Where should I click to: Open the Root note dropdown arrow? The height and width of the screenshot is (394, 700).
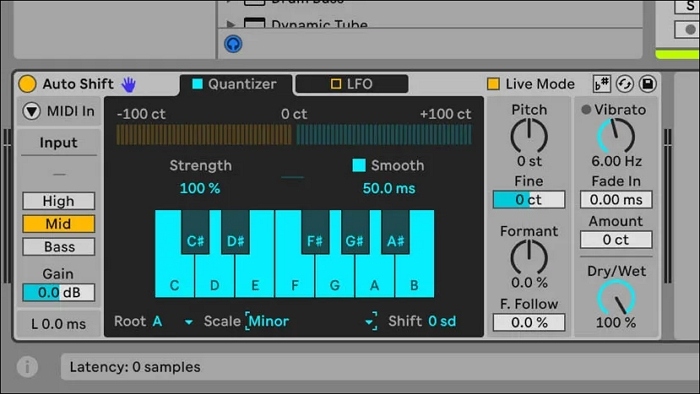coord(189,322)
